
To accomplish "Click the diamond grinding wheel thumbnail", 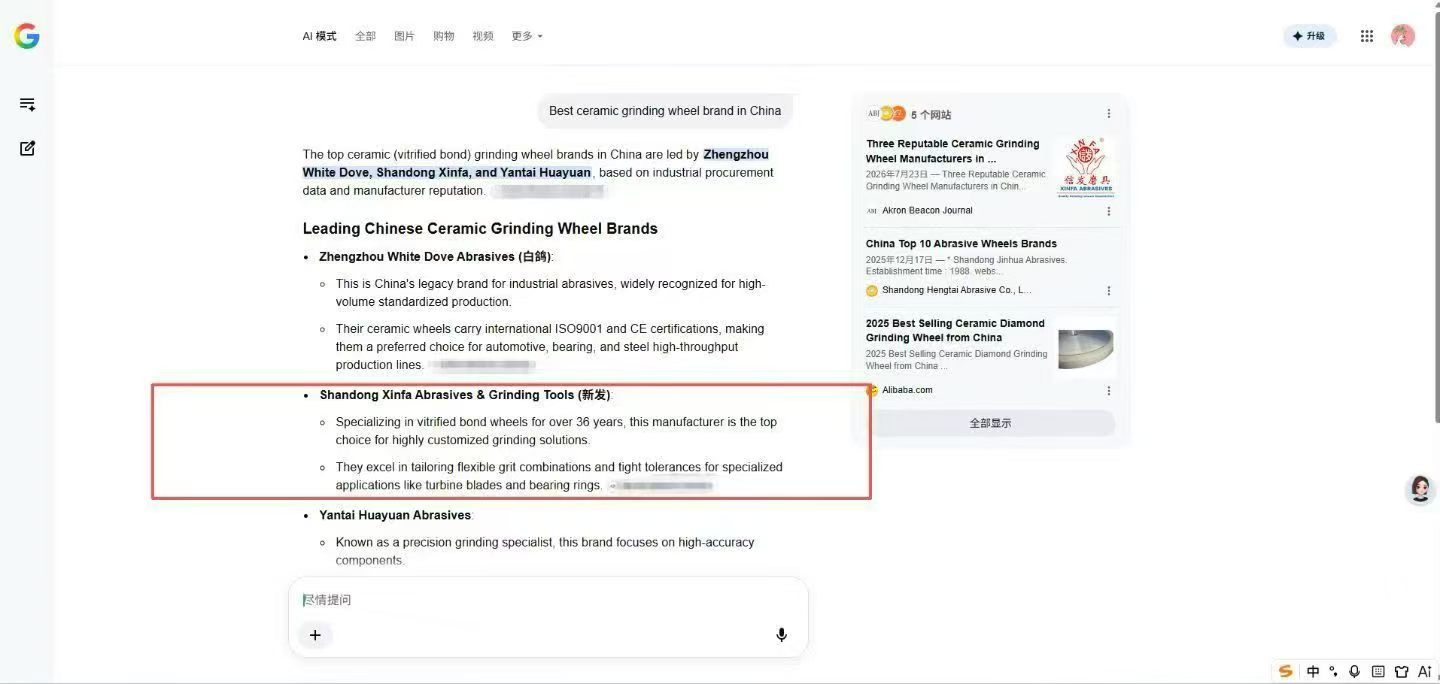I will [x=1087, y=348].
